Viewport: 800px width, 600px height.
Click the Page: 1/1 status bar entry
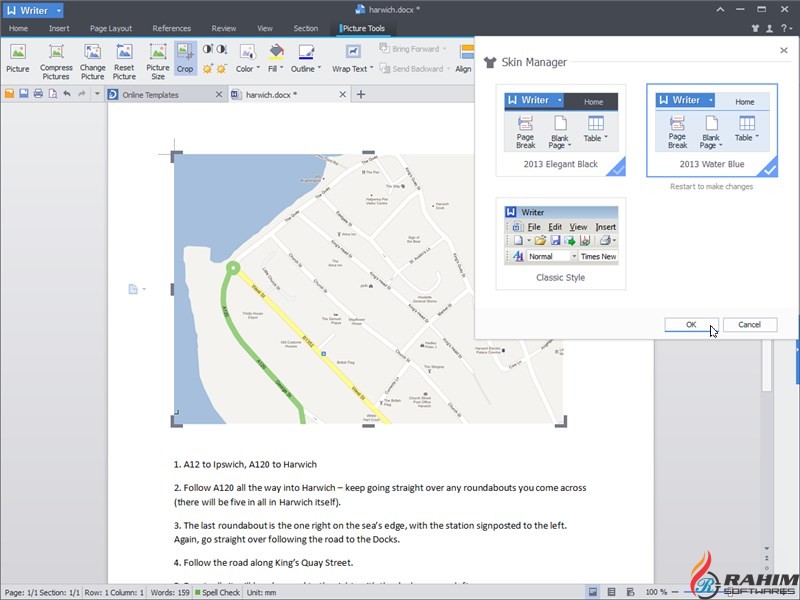coord(21,592)
